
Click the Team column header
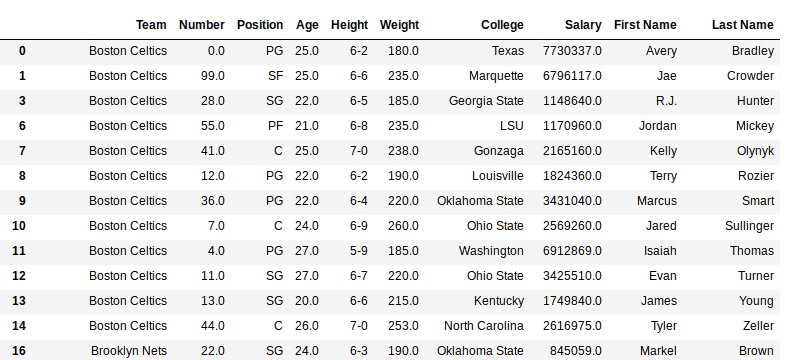coord(151,25)
